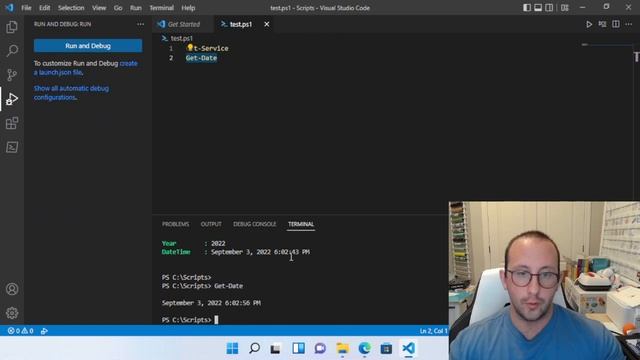This screenshot has height=360, width=640.
Task: Click the Run and Debug button
Action: tap(88, 46)
